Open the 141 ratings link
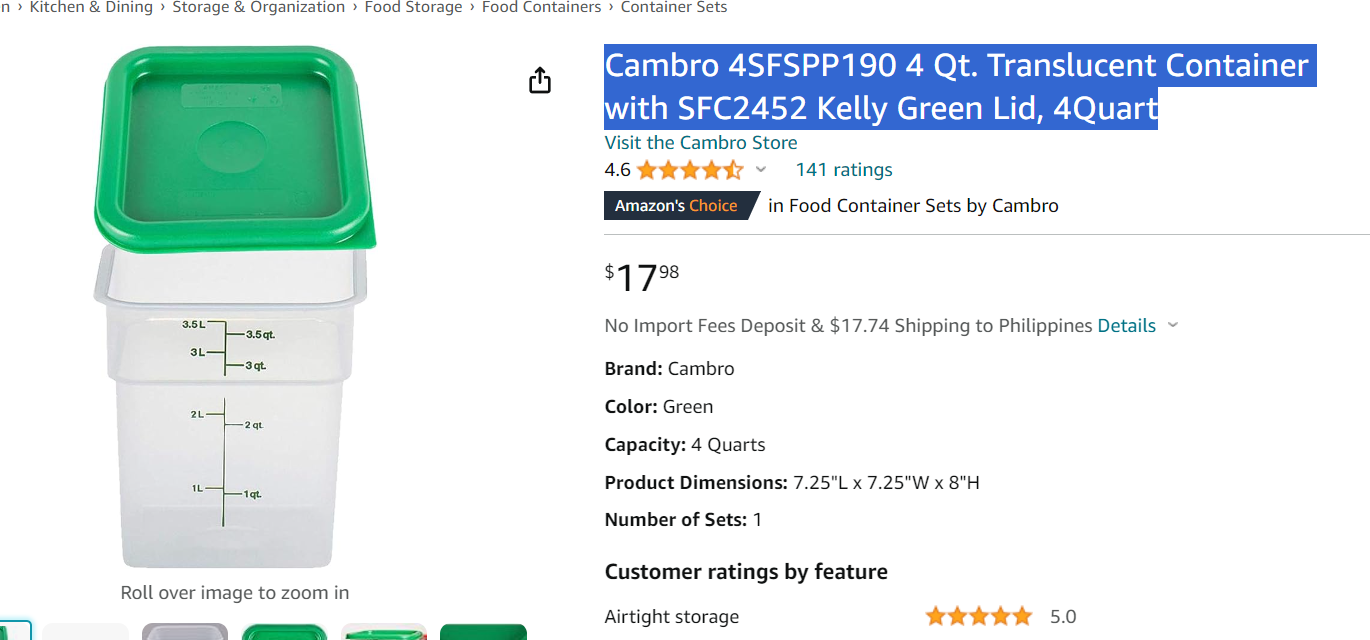This screenshot has height=640, width=1370. (844, 170)
